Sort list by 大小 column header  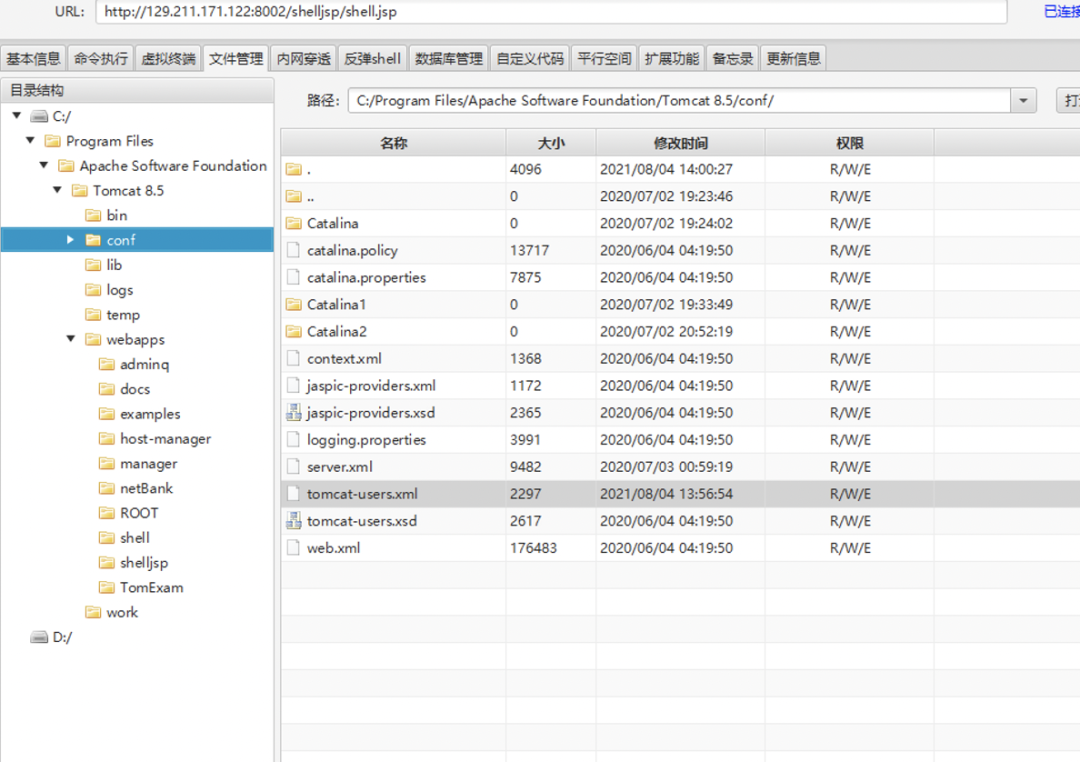tap(550, 143)
